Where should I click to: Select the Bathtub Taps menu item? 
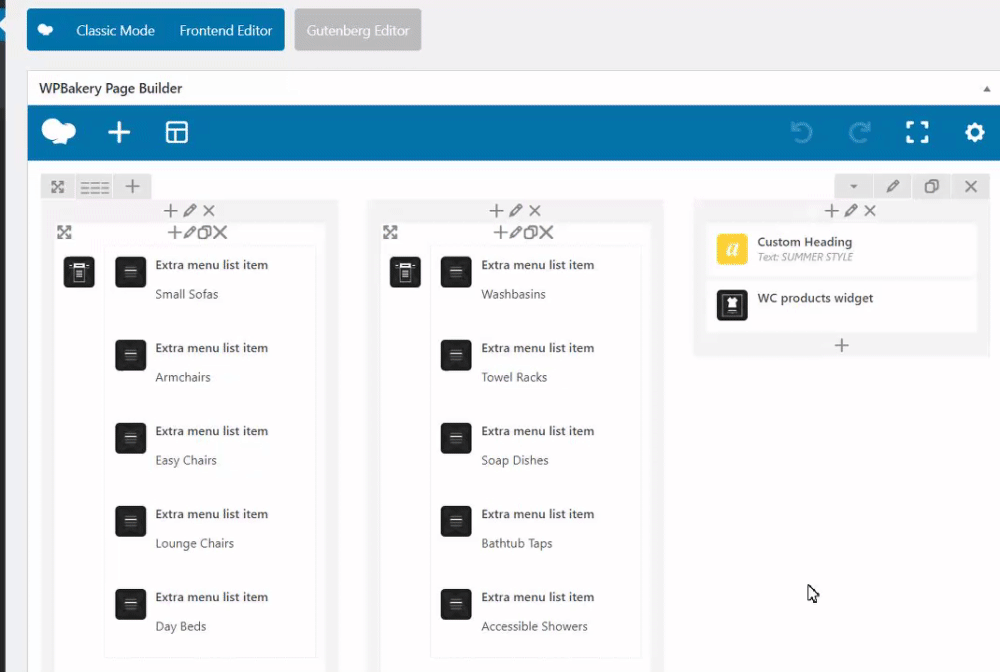(x=517, y=543)
